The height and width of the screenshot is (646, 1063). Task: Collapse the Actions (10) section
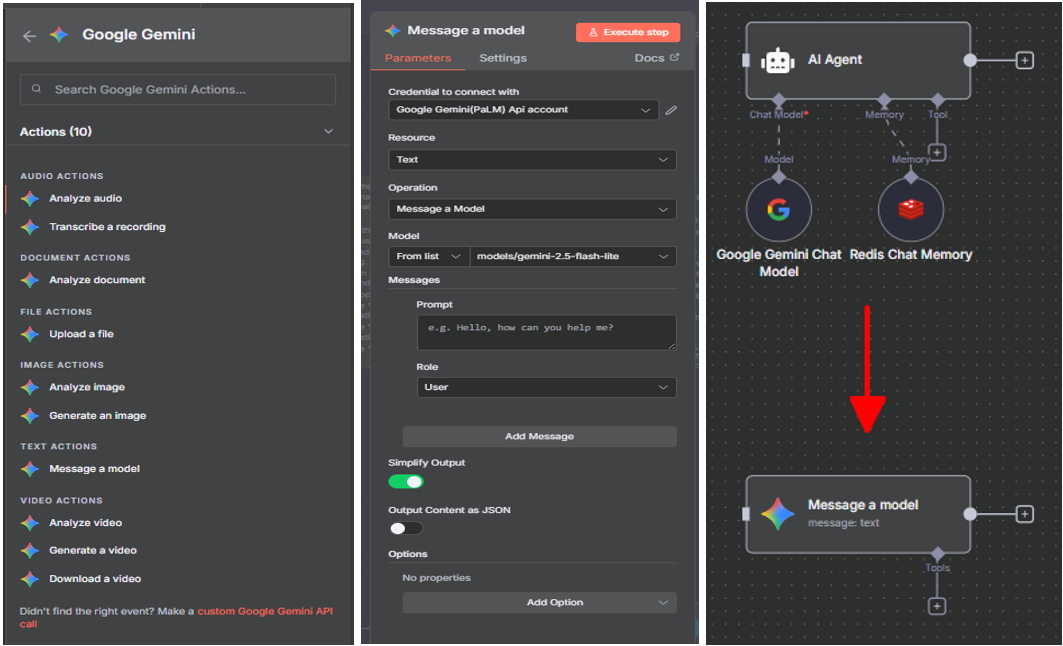click(329, 132)
